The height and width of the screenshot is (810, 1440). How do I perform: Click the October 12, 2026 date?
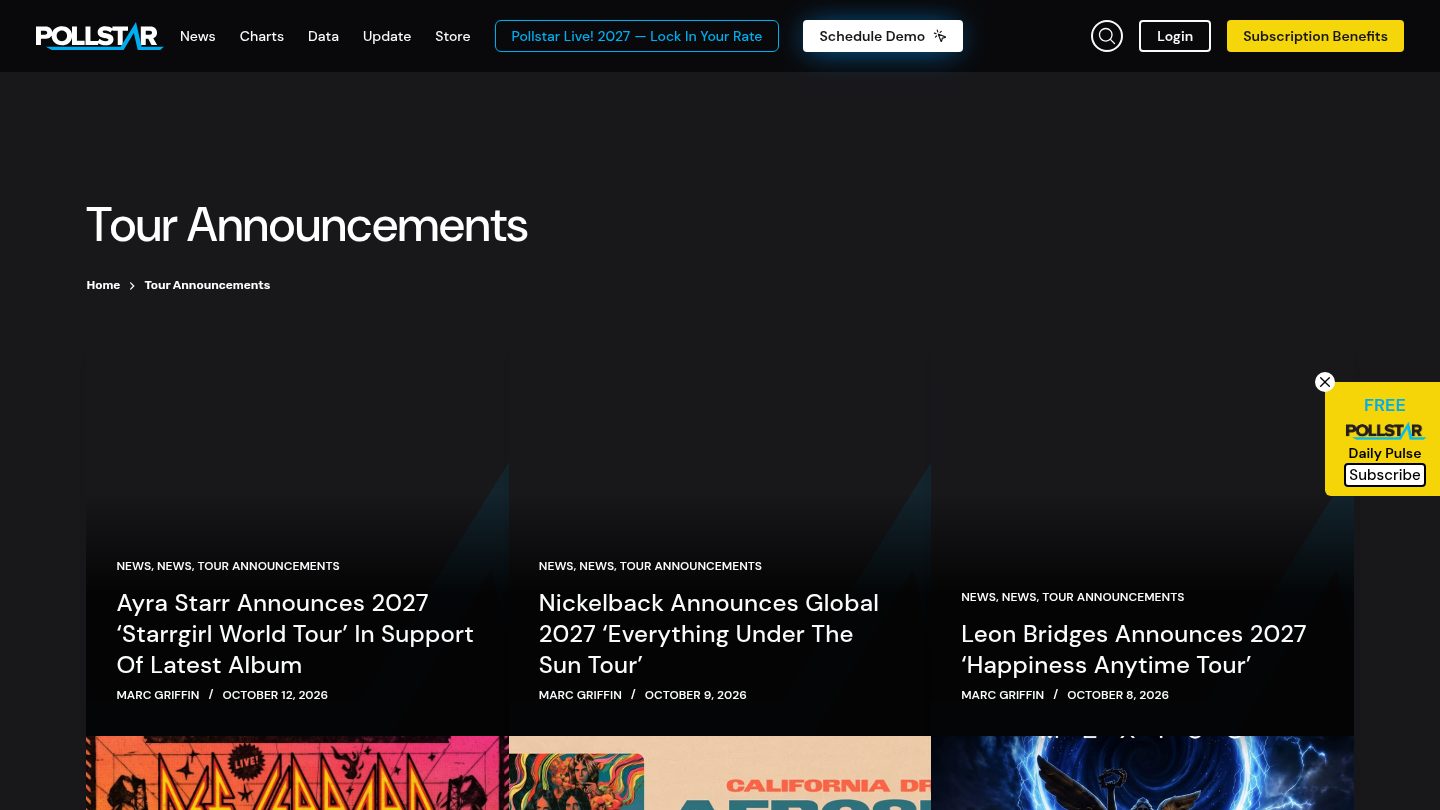275,695
